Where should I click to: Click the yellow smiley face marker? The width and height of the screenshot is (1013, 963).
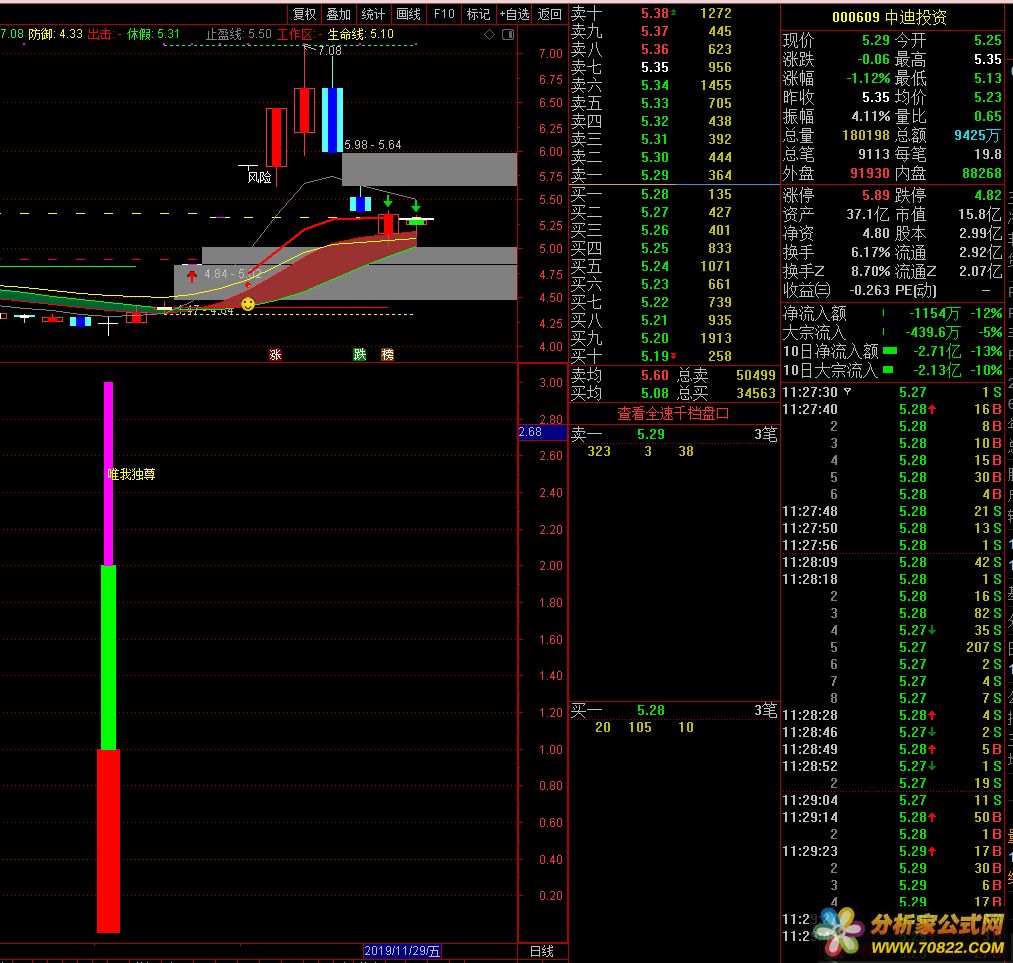coord(248,304)
